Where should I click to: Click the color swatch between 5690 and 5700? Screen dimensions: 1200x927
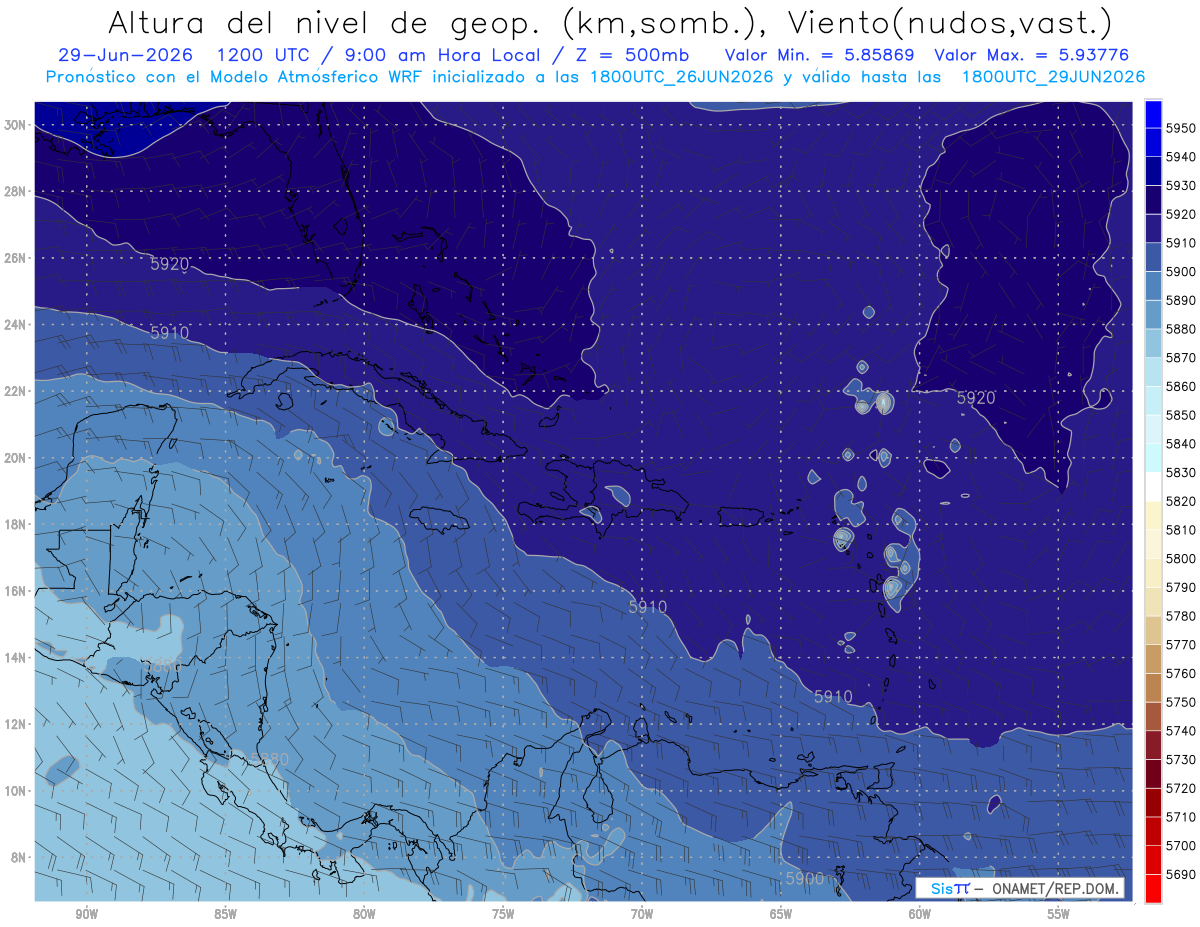point(1153,859)
